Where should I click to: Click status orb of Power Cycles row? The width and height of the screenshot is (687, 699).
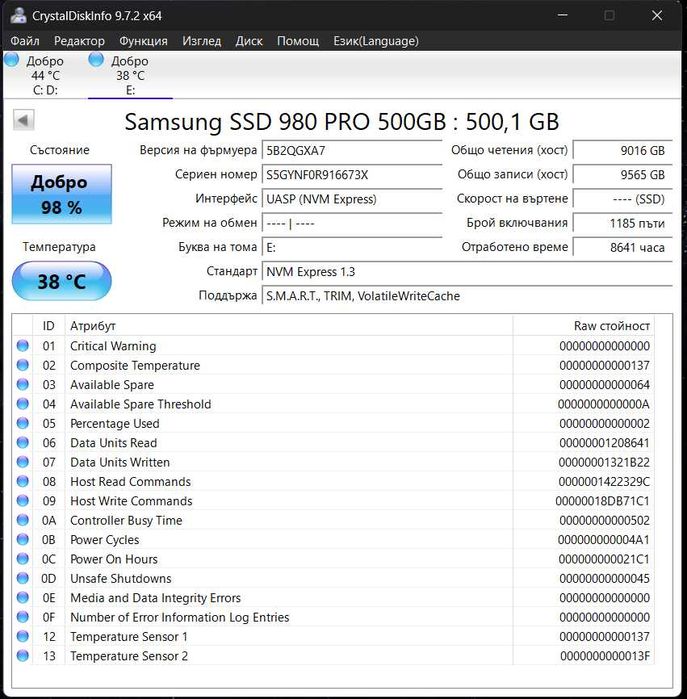click(23, 539)
